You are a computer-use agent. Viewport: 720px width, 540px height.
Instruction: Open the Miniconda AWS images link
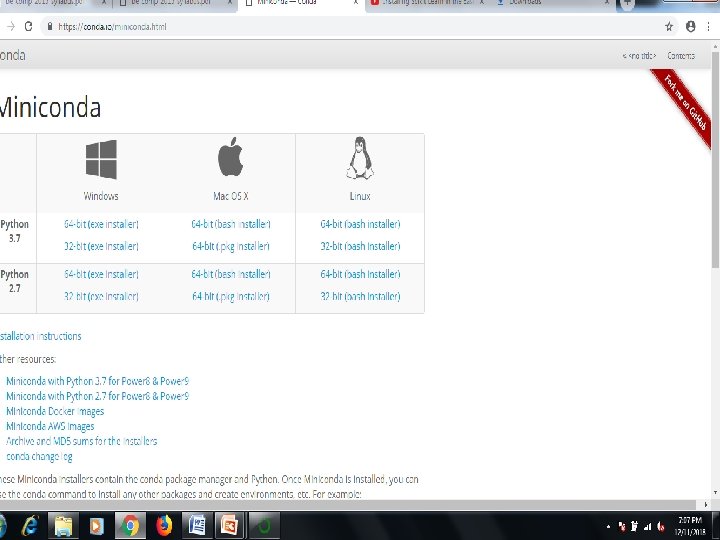[50, 426]
